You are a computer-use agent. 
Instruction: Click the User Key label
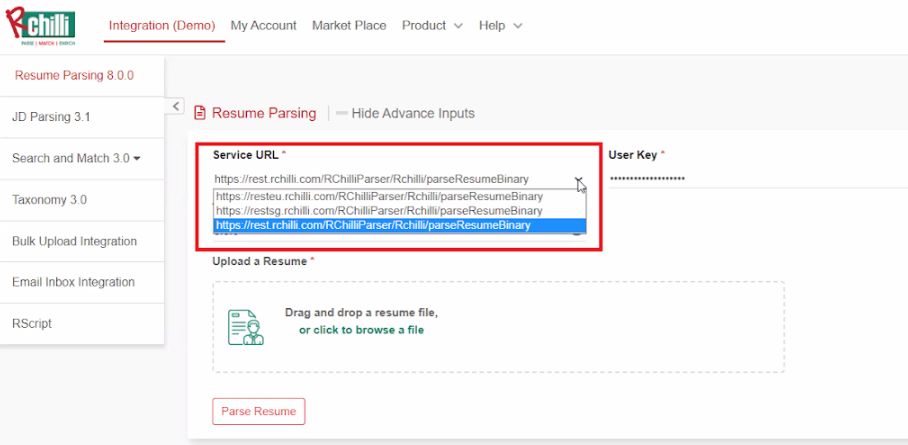(632, 155)
